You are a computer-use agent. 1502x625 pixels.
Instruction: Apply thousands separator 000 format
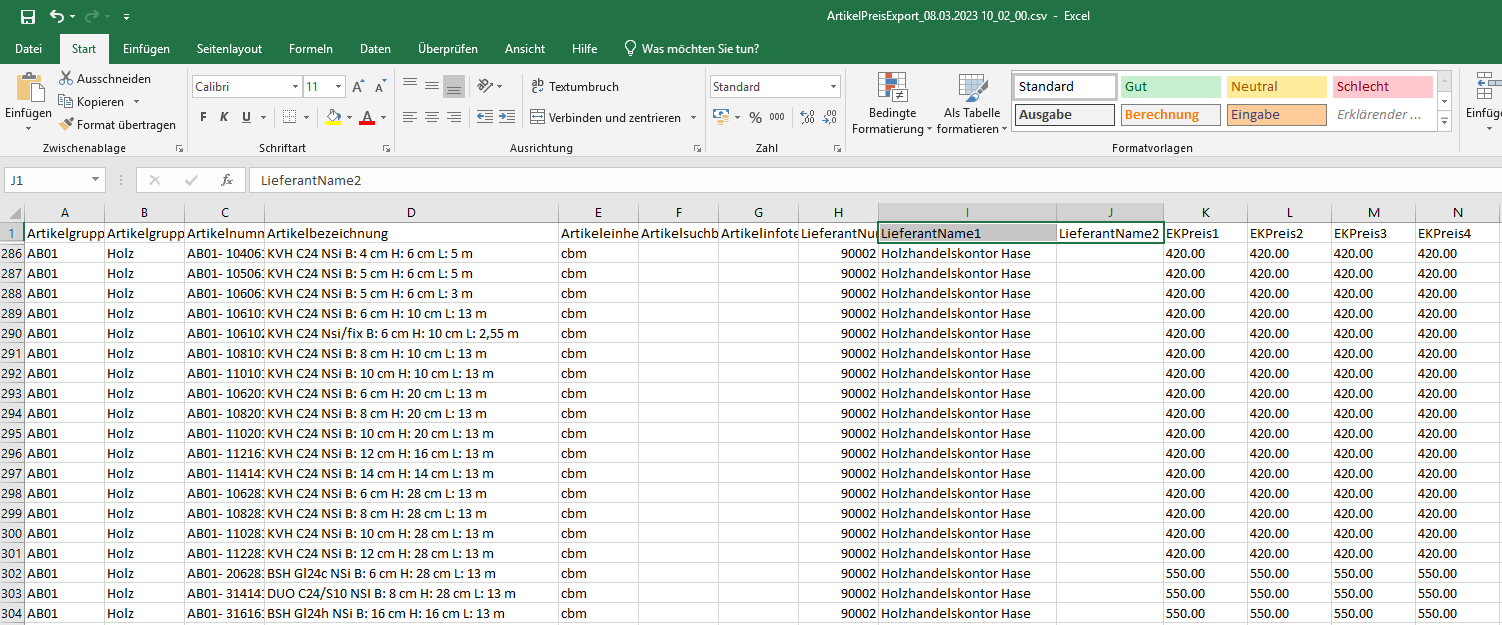[777, 117]
